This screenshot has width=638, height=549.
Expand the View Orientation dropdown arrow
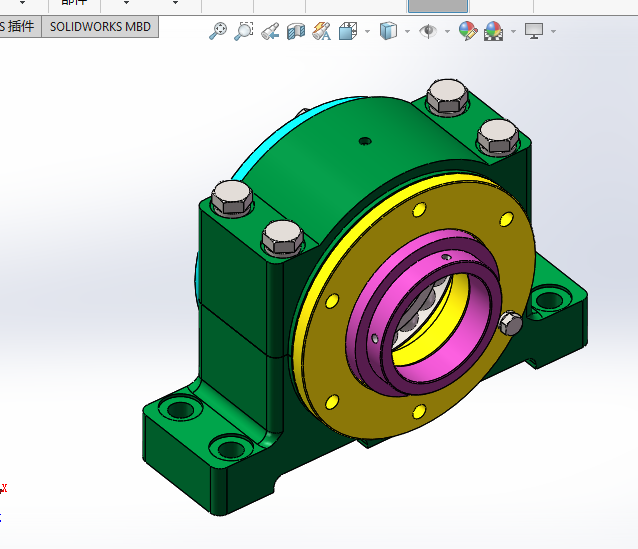[x=367, y=31]
